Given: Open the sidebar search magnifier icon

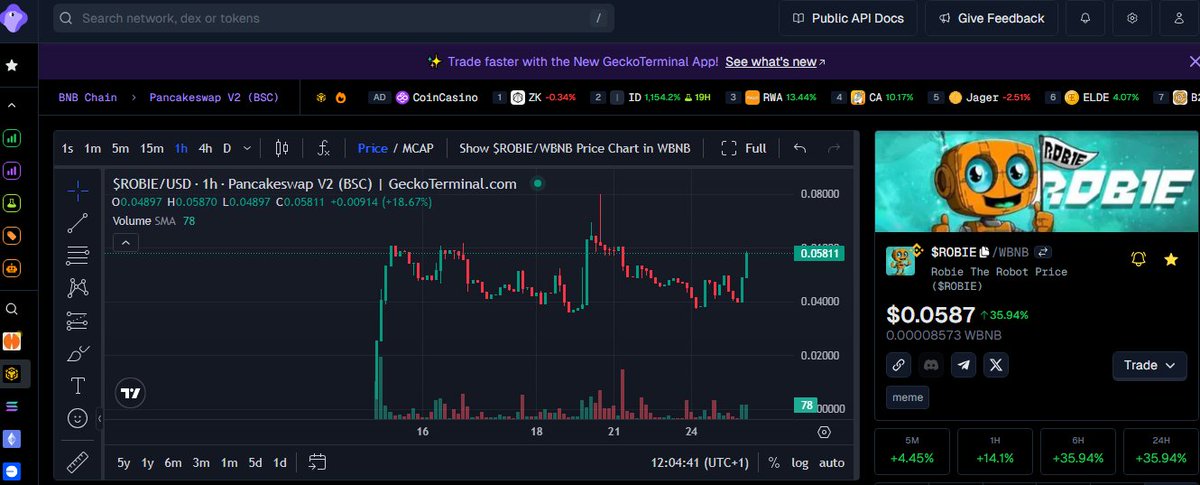Looking at the screenshot, I should 12,309.
